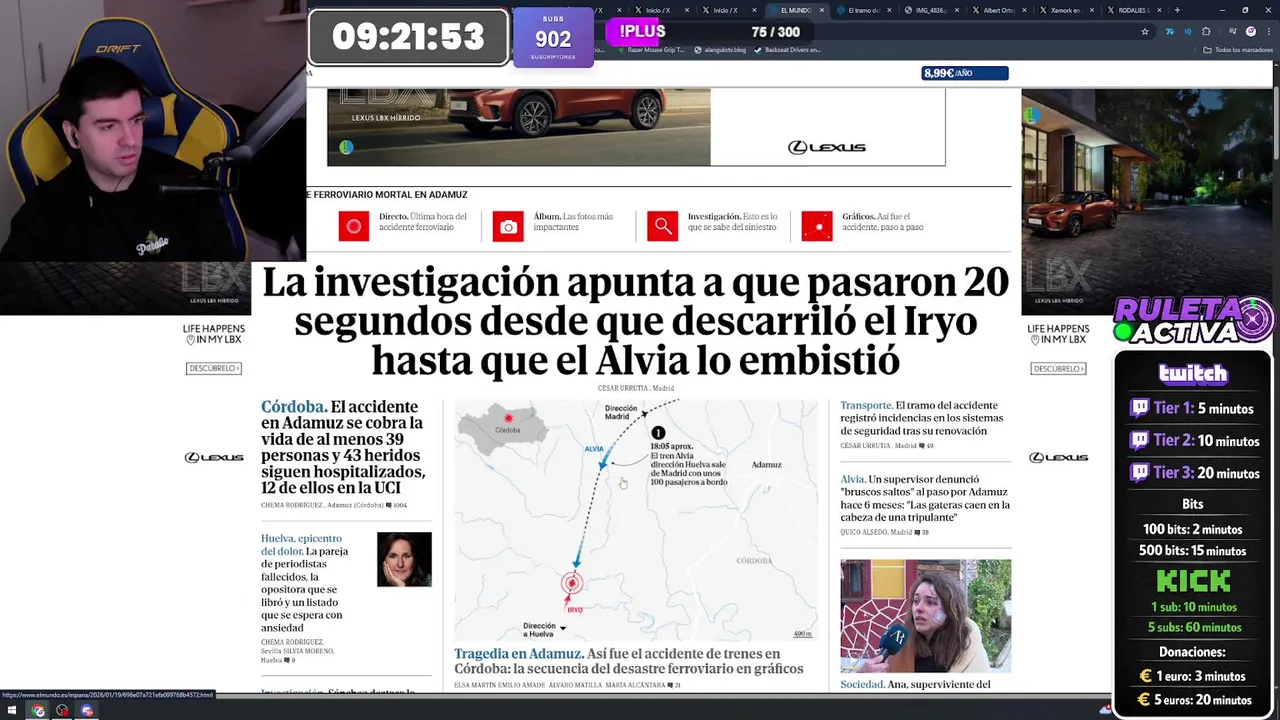This screenshot has width=1280, height=720.
Task: Click the Álbum. Las fotos más impactantes link
Action: tap(573, 222)
